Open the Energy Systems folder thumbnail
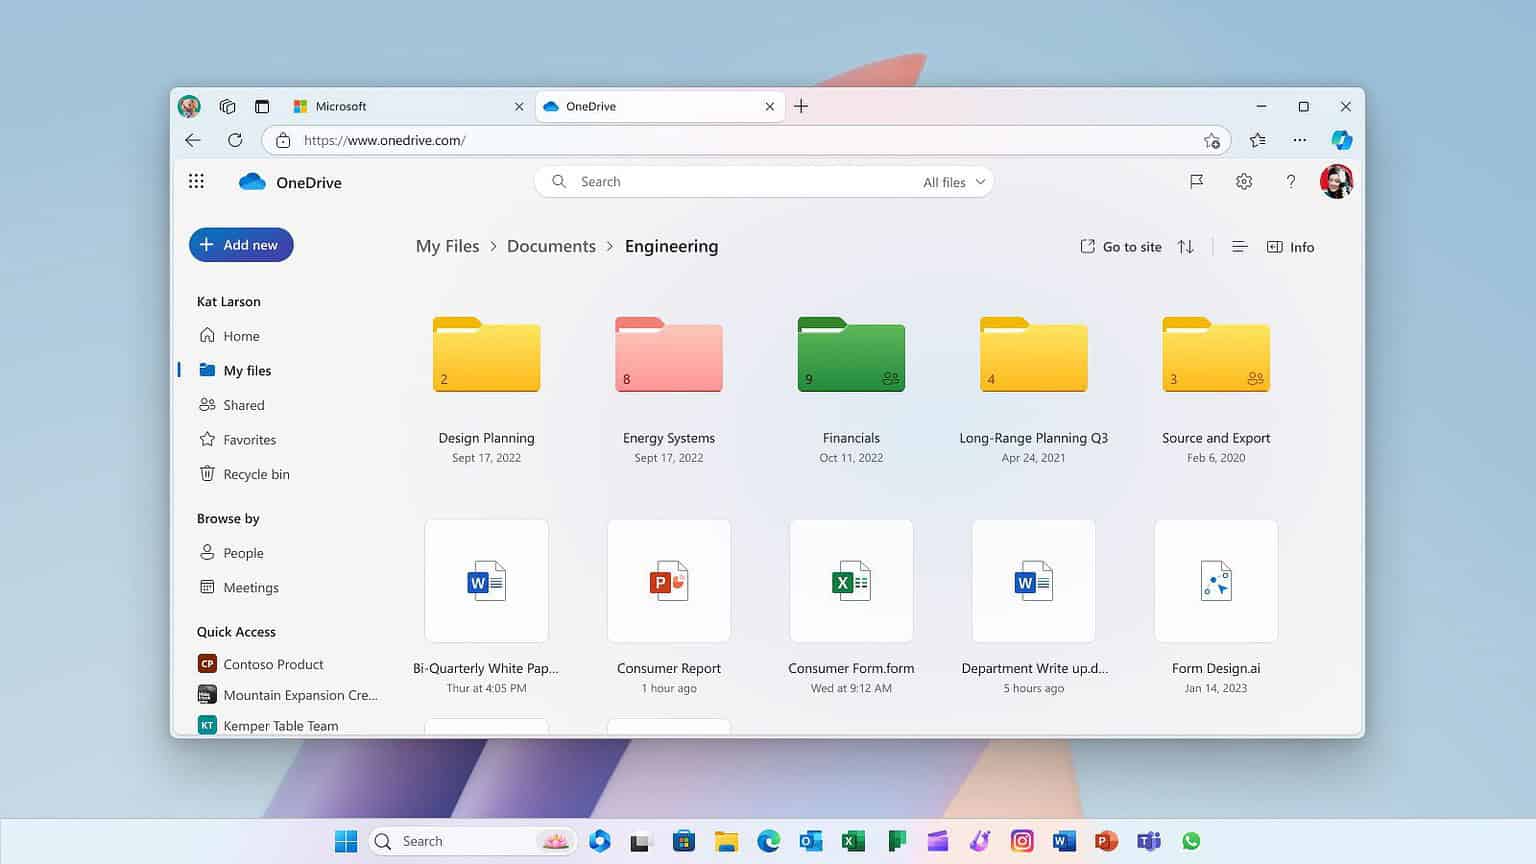Image resolution: width=1536 pixels, height=864 pixels. click(668, 355)
